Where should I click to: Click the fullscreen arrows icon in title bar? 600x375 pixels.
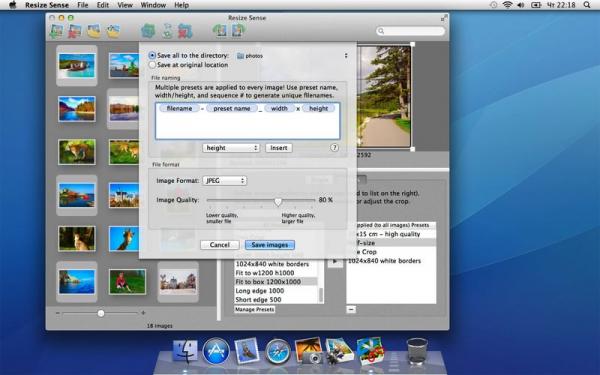click(444, 18)
